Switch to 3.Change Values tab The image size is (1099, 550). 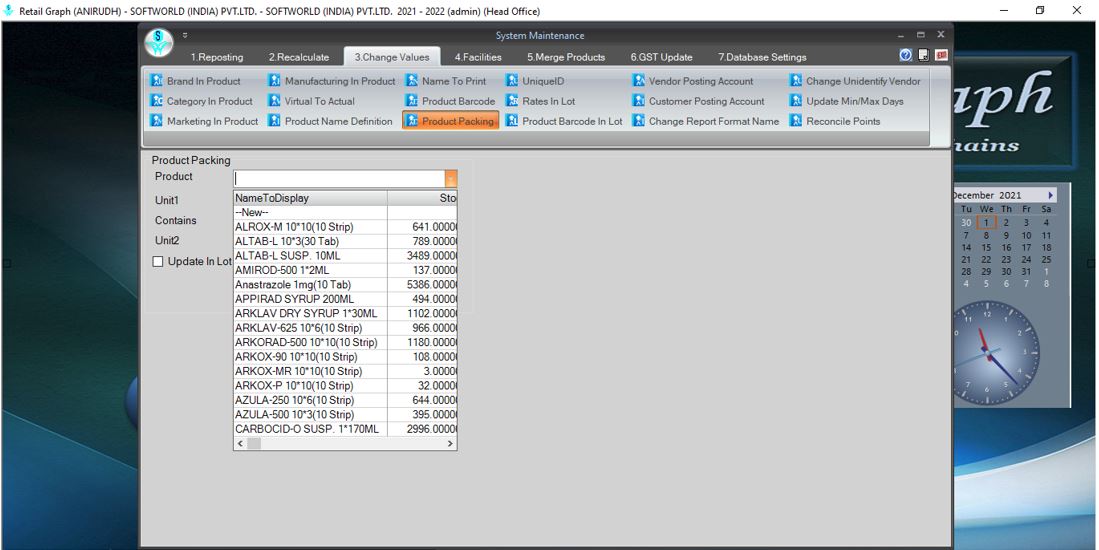coord(392,57)
